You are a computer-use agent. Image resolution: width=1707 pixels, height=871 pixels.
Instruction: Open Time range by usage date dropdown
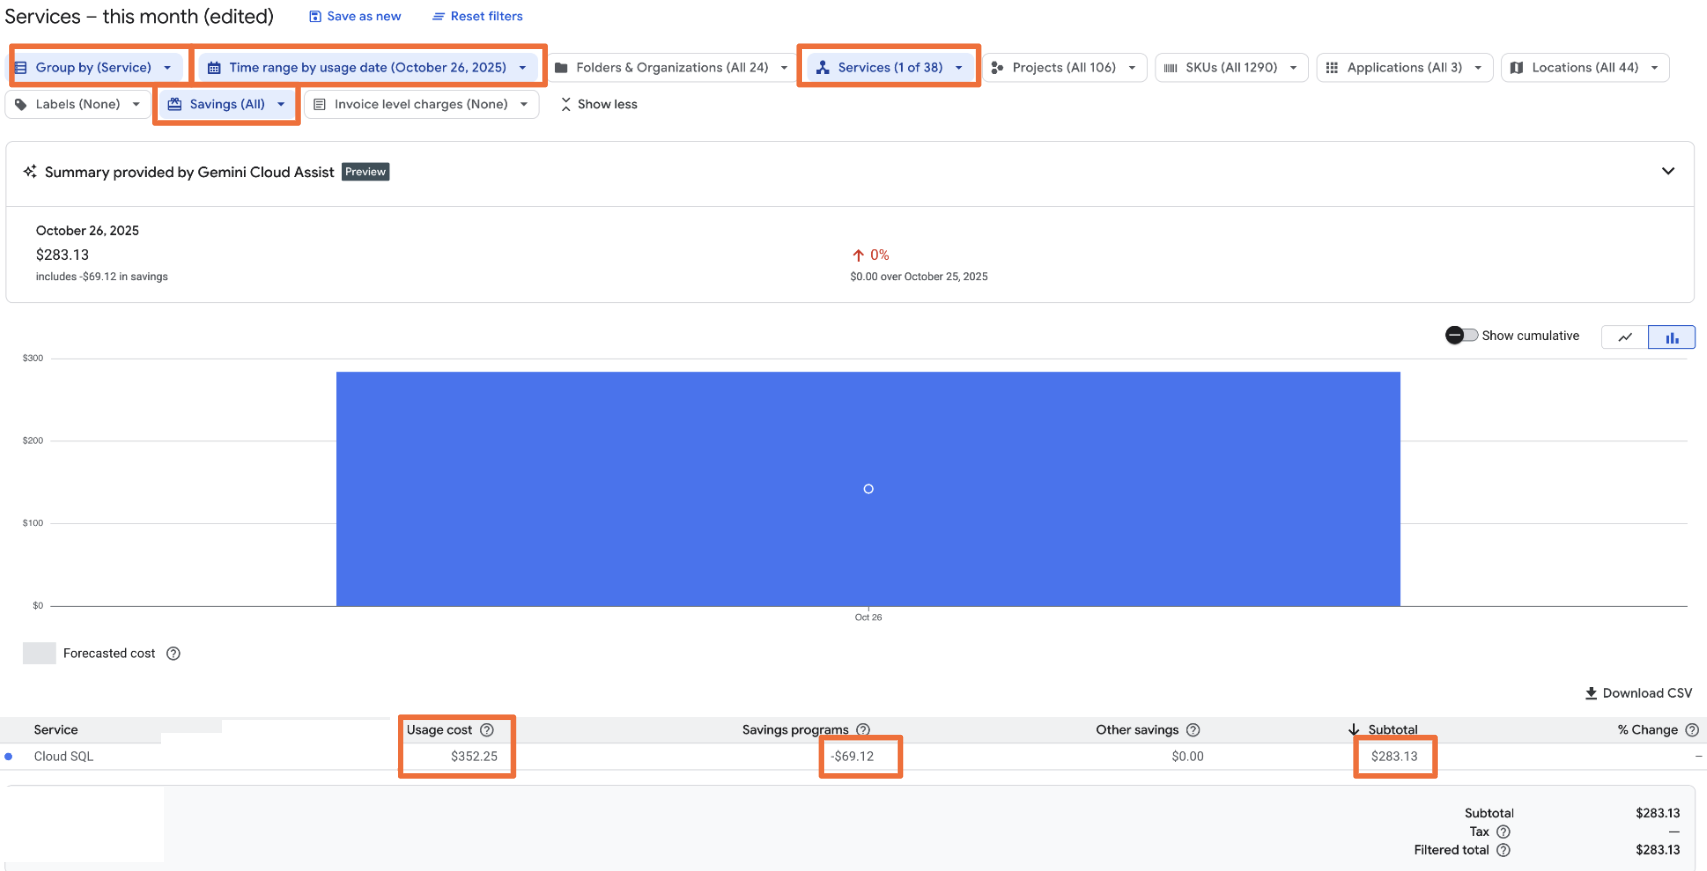pyautogui.click(x=369, y=67)
